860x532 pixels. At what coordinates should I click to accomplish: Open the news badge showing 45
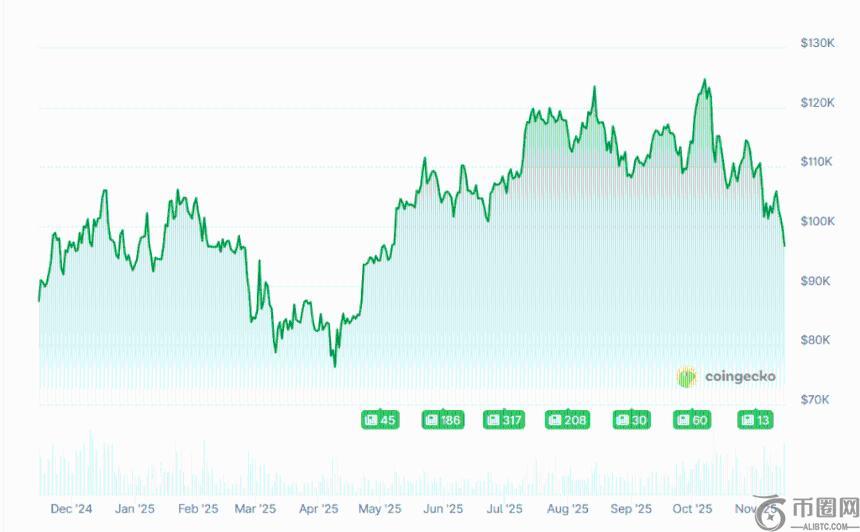tap(380, 420)
